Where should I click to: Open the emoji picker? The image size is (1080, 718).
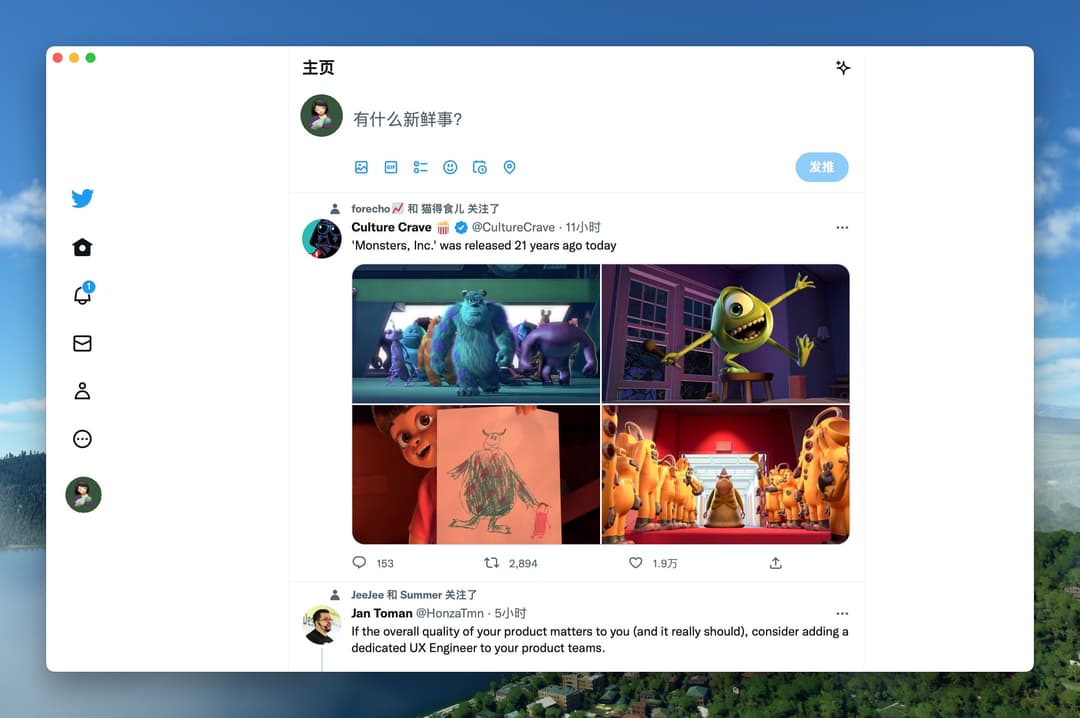click(450, 167)
